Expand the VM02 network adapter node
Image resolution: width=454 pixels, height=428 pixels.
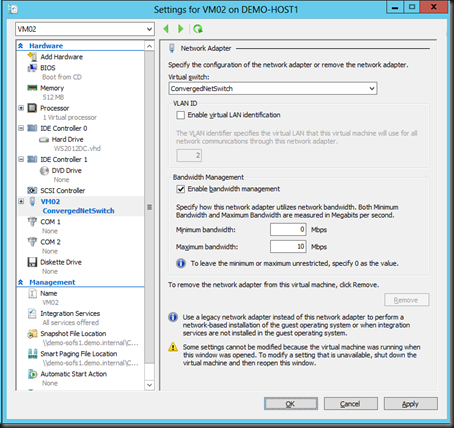pos(21,201)
